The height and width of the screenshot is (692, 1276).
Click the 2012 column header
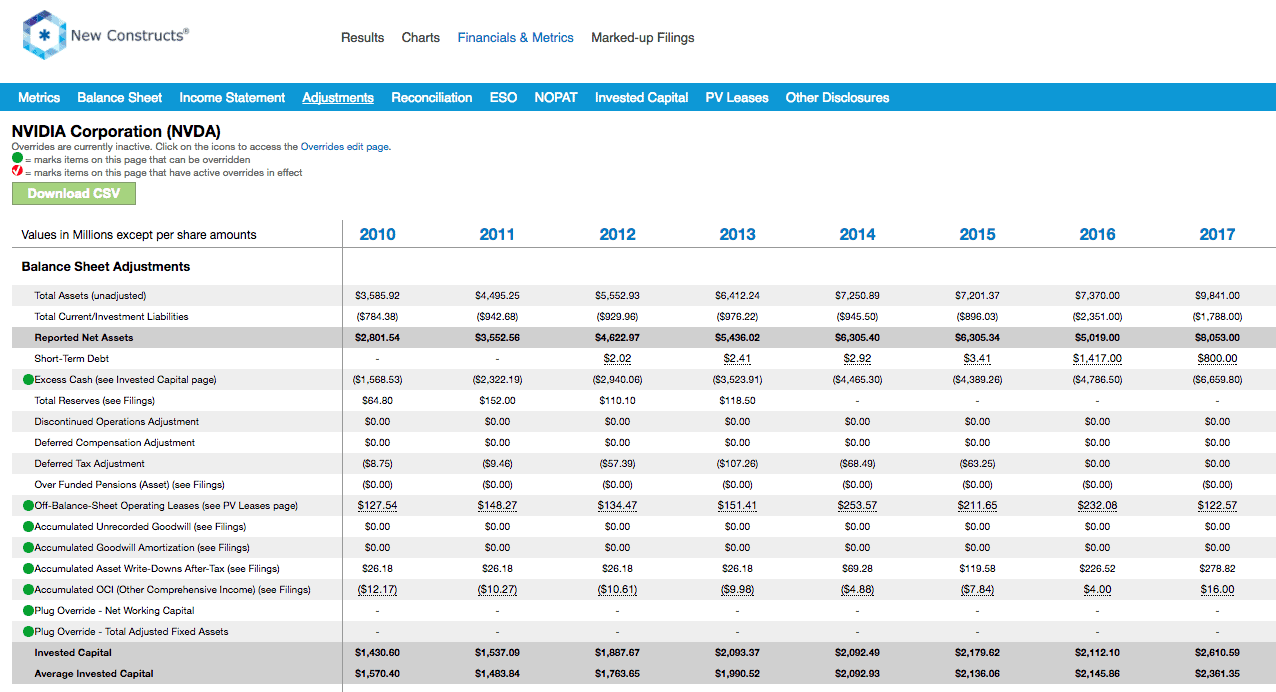click(617, 235)
